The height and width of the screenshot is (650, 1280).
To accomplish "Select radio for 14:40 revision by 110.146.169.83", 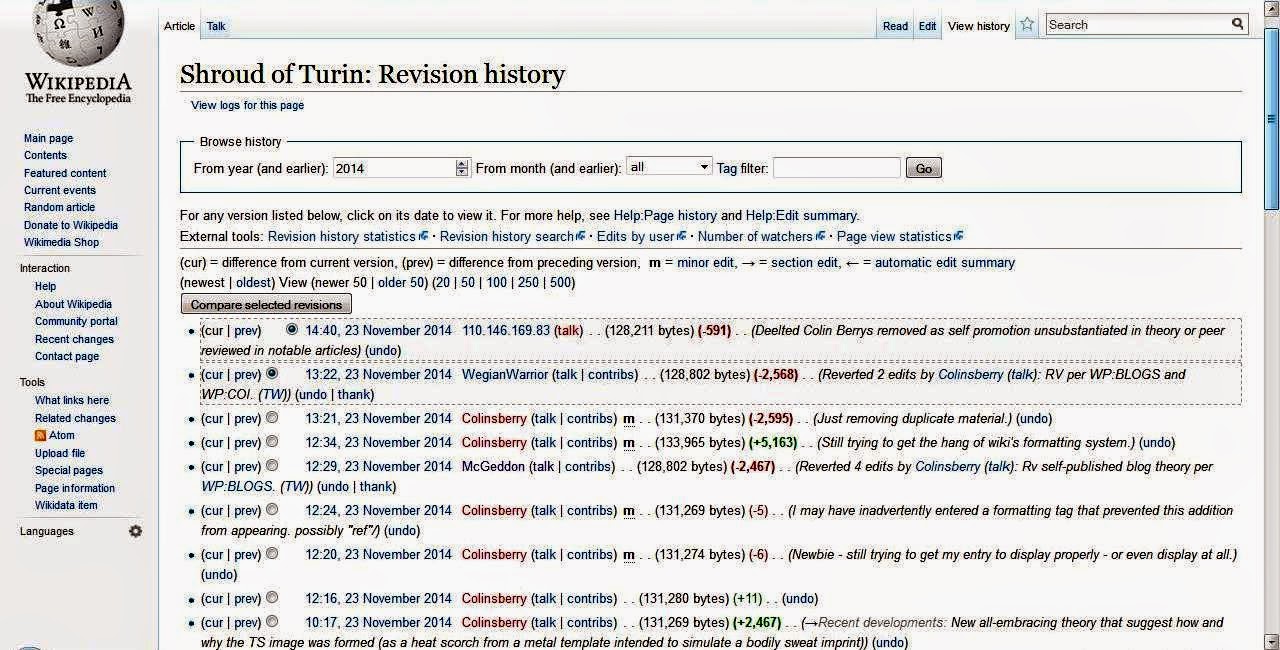I will coord(292,329).
